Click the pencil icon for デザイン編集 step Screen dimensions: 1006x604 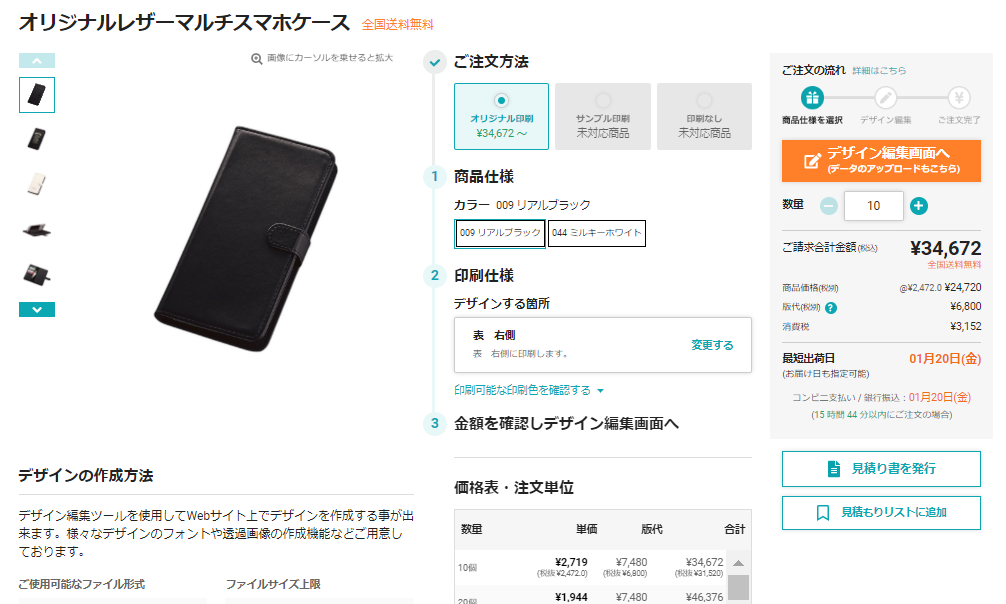click(885, 98)
